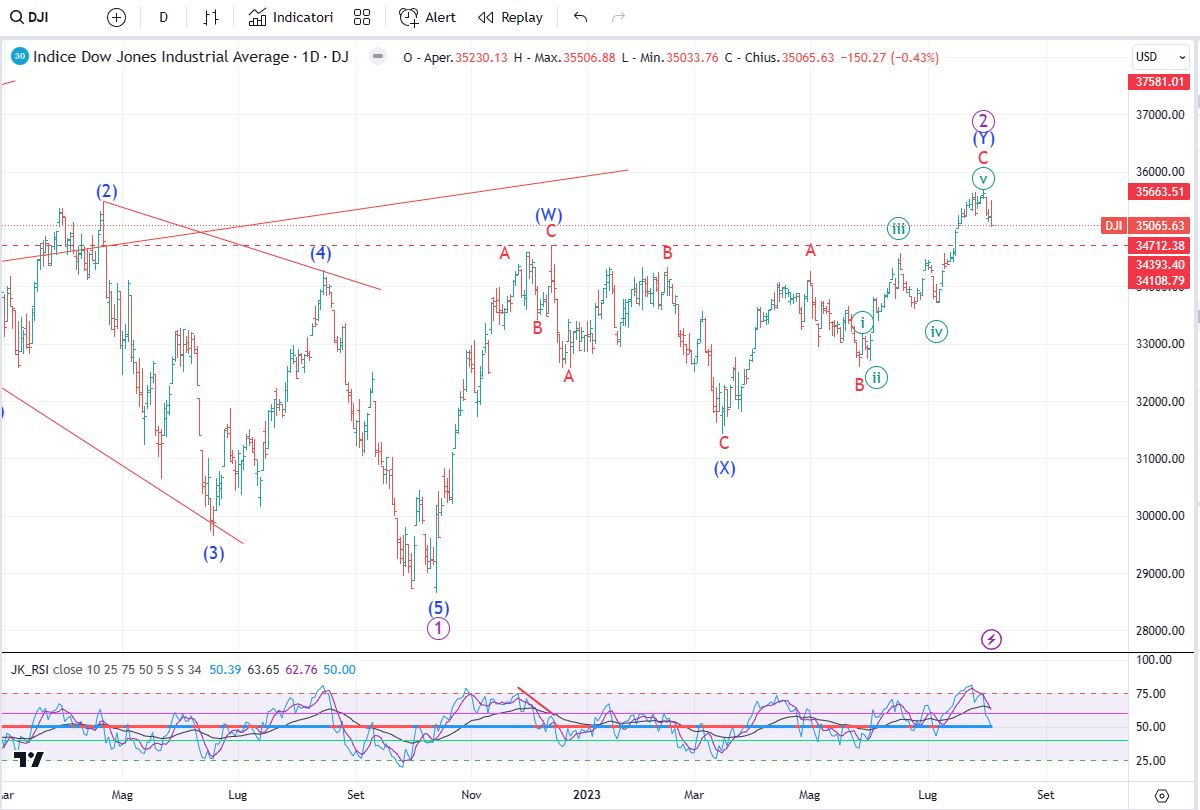Select the blue (4) wave label

(320, 253)
